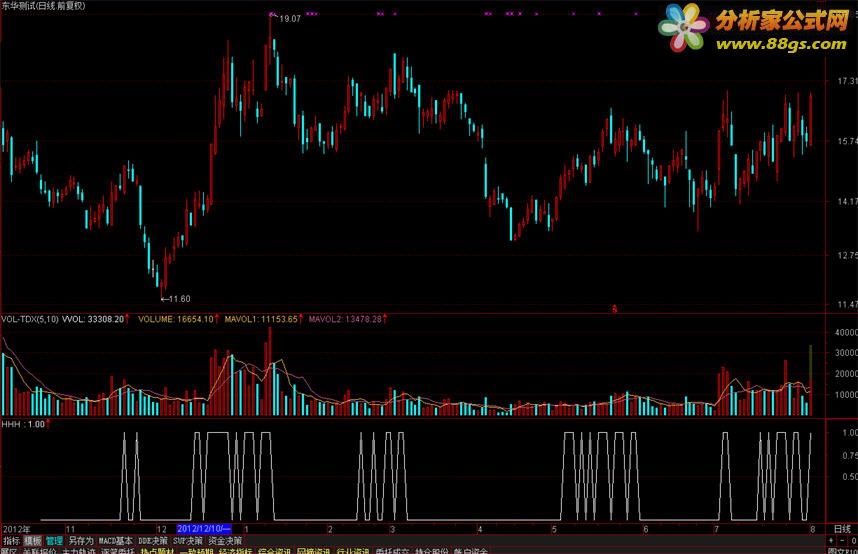
Task: Open the 管理 option
Action: pyautogui.click(x=54, y=541)
